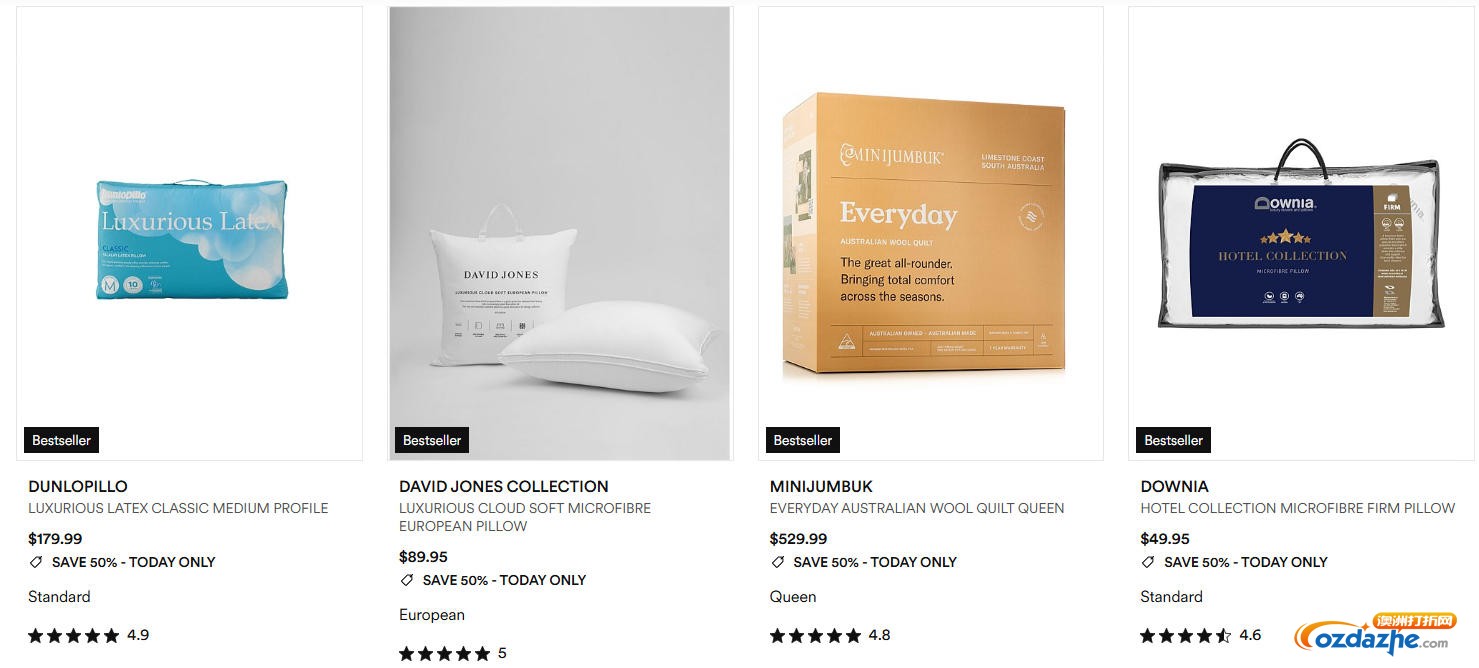Viewport: 1479px width, 668px height.
Task: Open Everyday Australian Wool Quilt Queen title
Action: (x=917, y=508)
